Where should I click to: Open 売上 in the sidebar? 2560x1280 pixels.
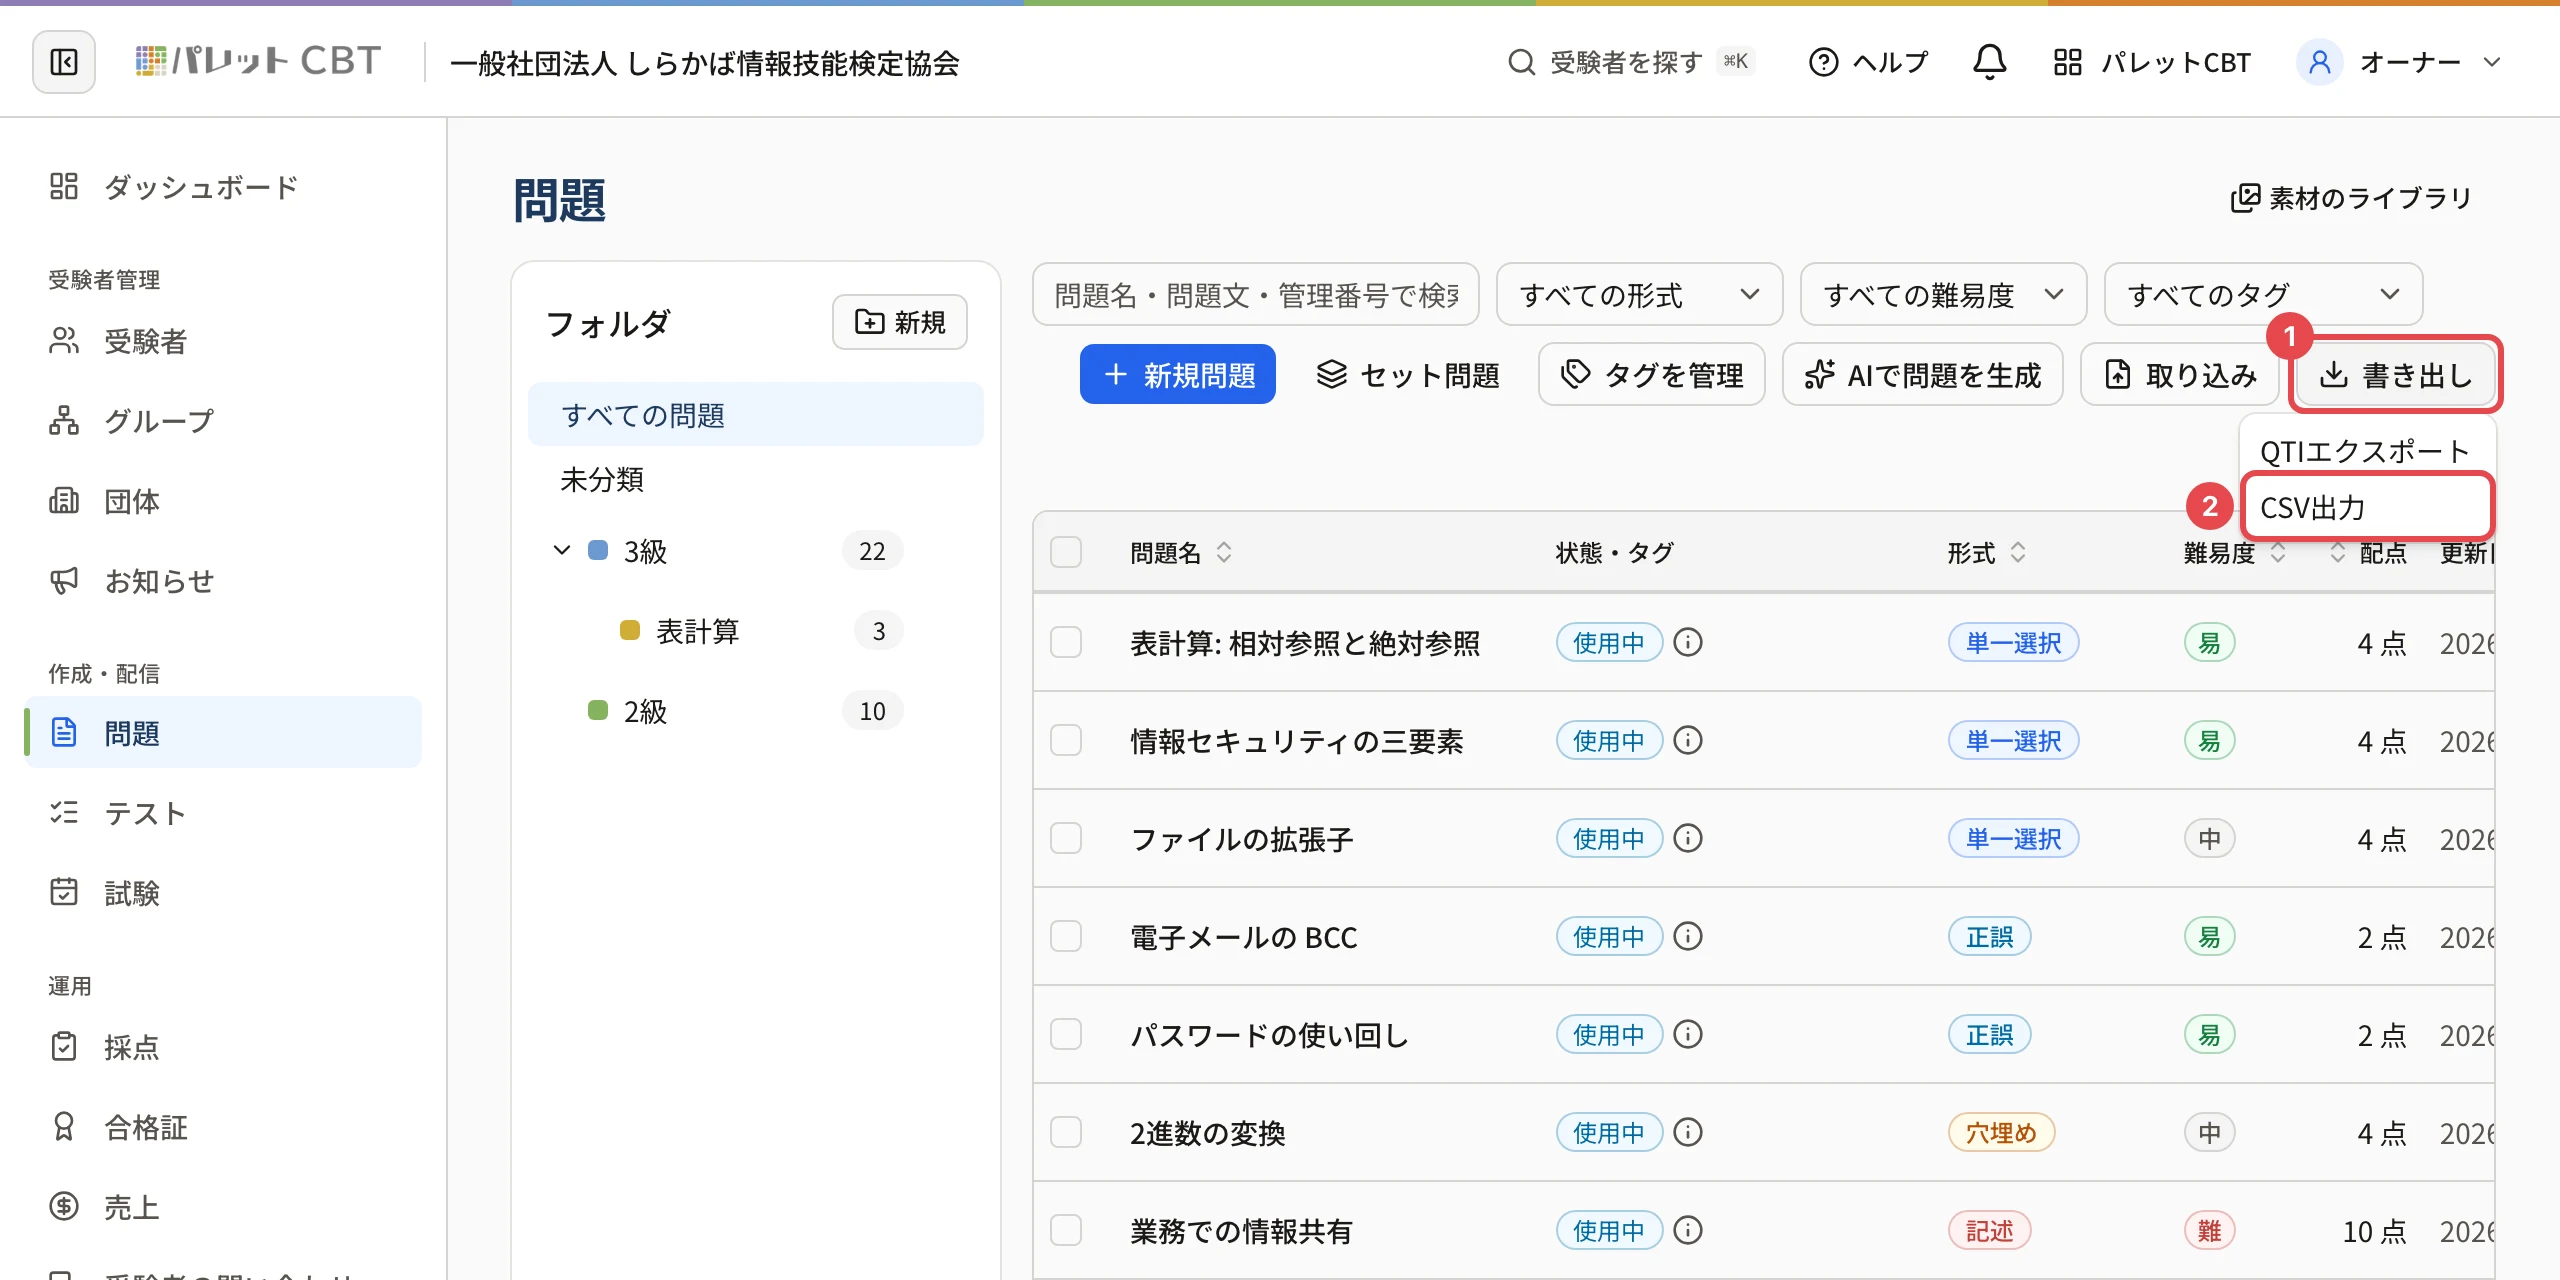click(x=222, y=1207)
